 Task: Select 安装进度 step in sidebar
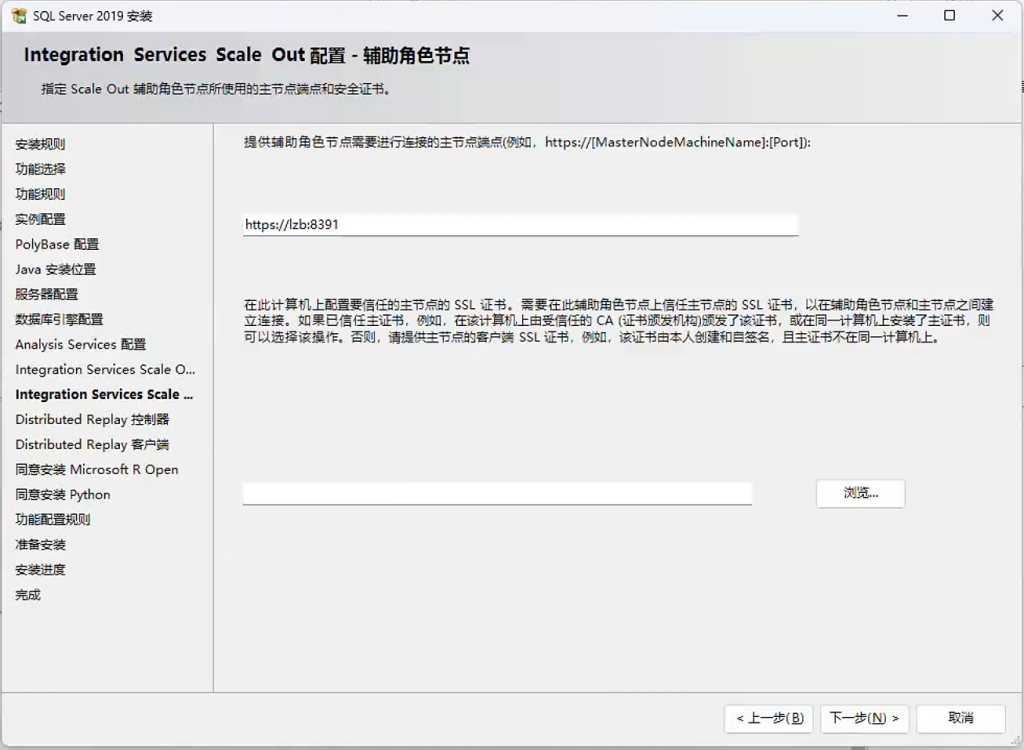tap(40, 570)
